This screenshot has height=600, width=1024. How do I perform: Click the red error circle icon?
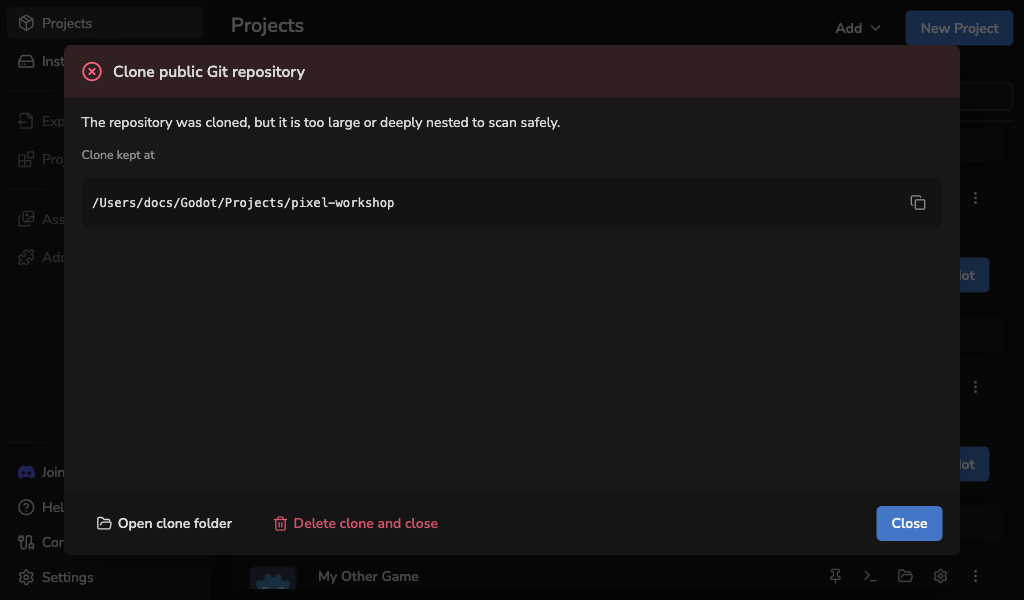pos(92,72)
